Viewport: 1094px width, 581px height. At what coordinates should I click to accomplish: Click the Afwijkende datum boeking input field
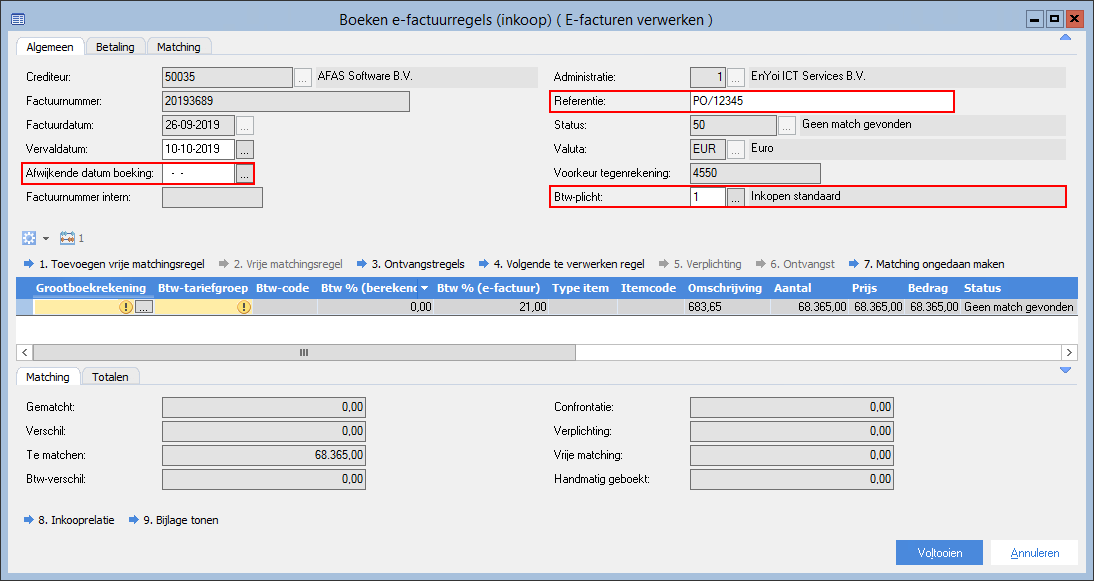click(x=199, y=174)
